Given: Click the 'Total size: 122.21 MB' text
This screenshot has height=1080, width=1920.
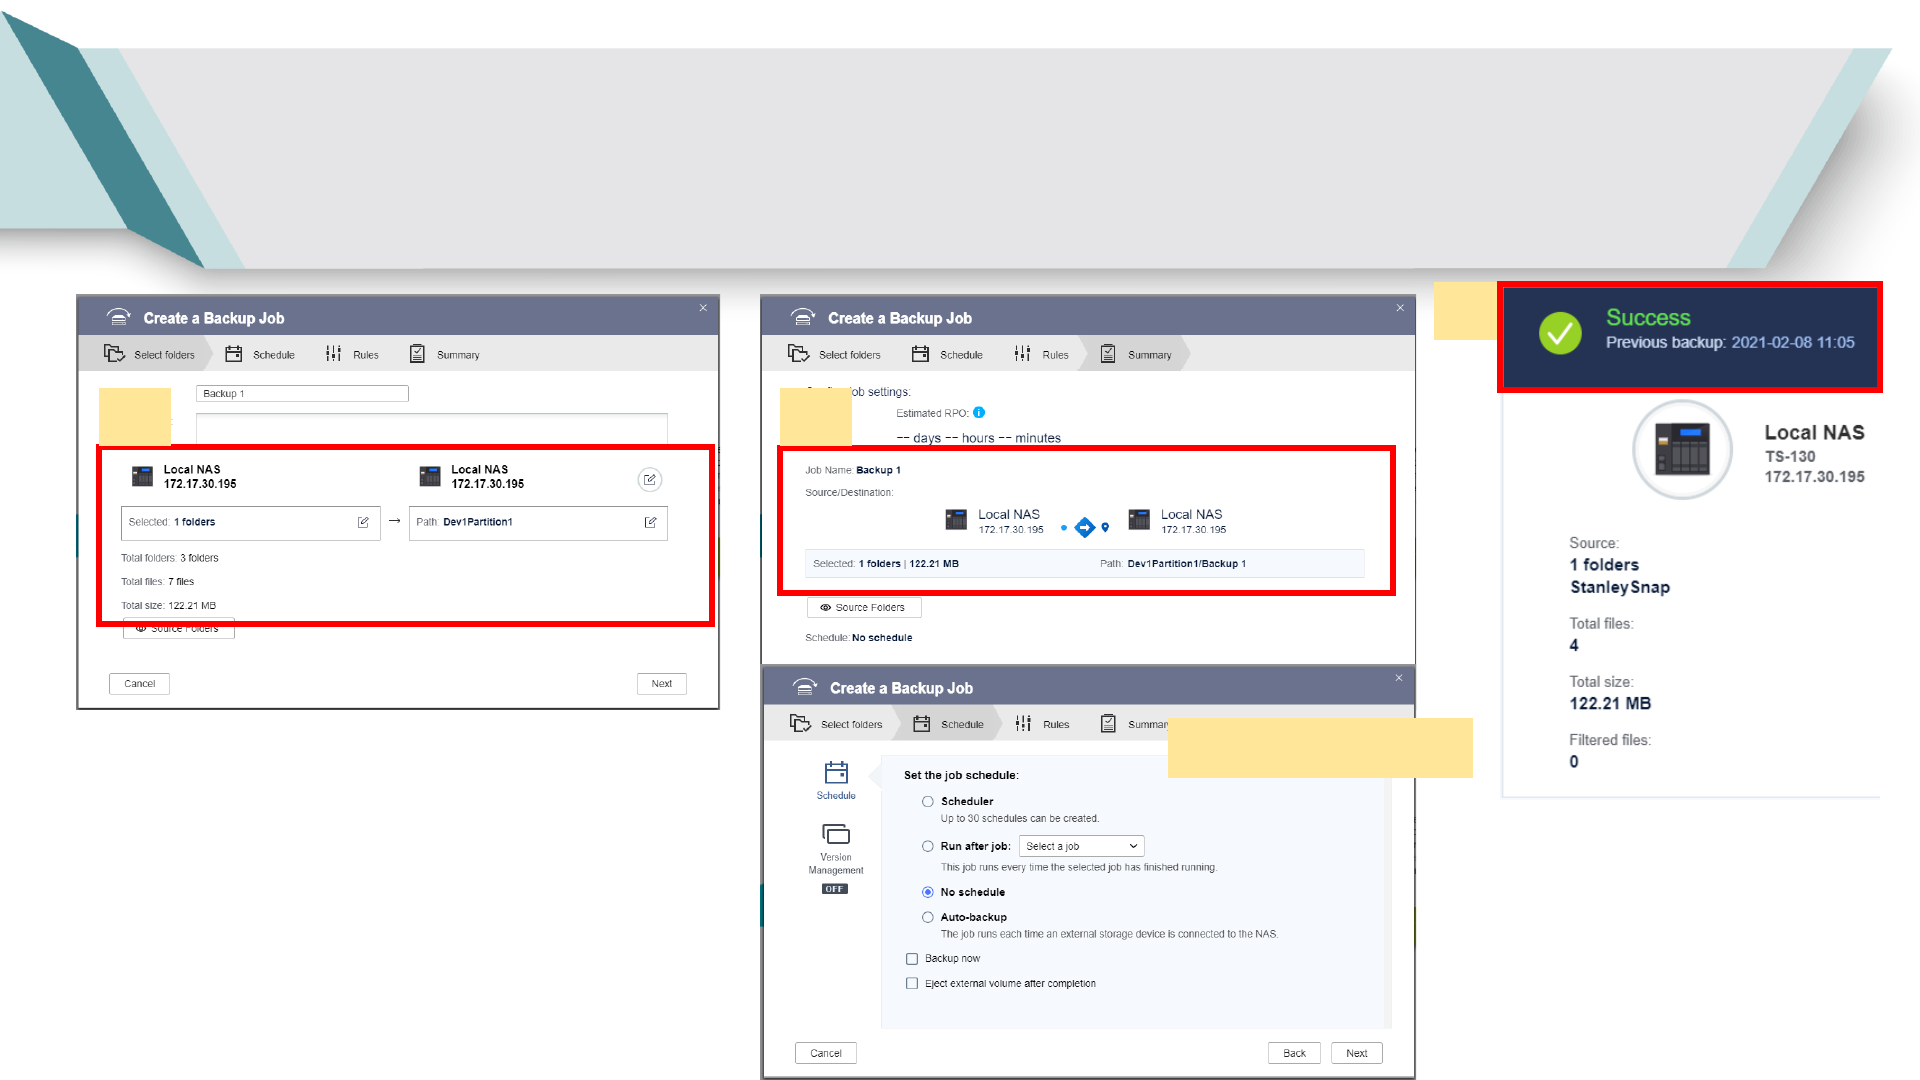Looking at the screenshot, I should tap(169, 606).
